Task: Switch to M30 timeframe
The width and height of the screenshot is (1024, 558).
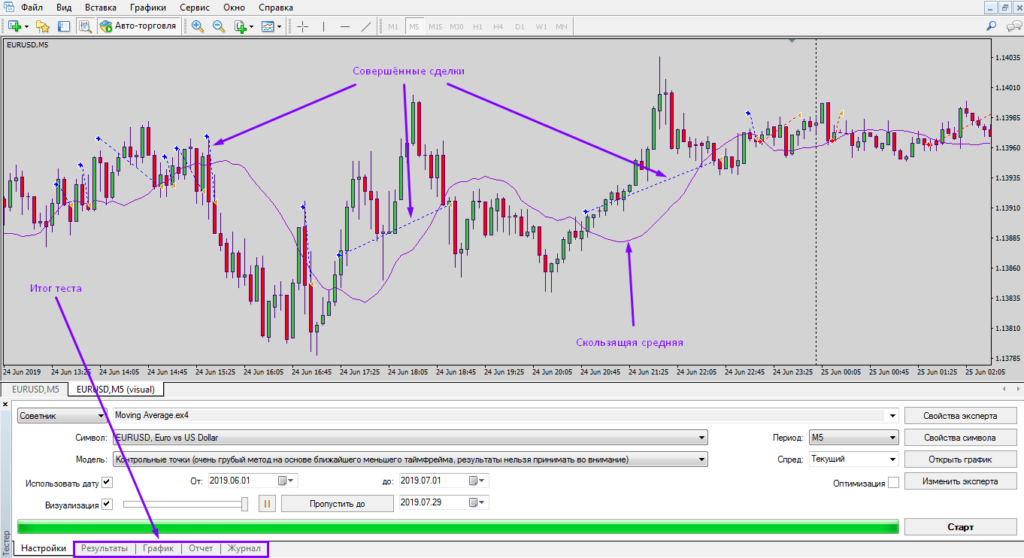Action: (456, 27)
